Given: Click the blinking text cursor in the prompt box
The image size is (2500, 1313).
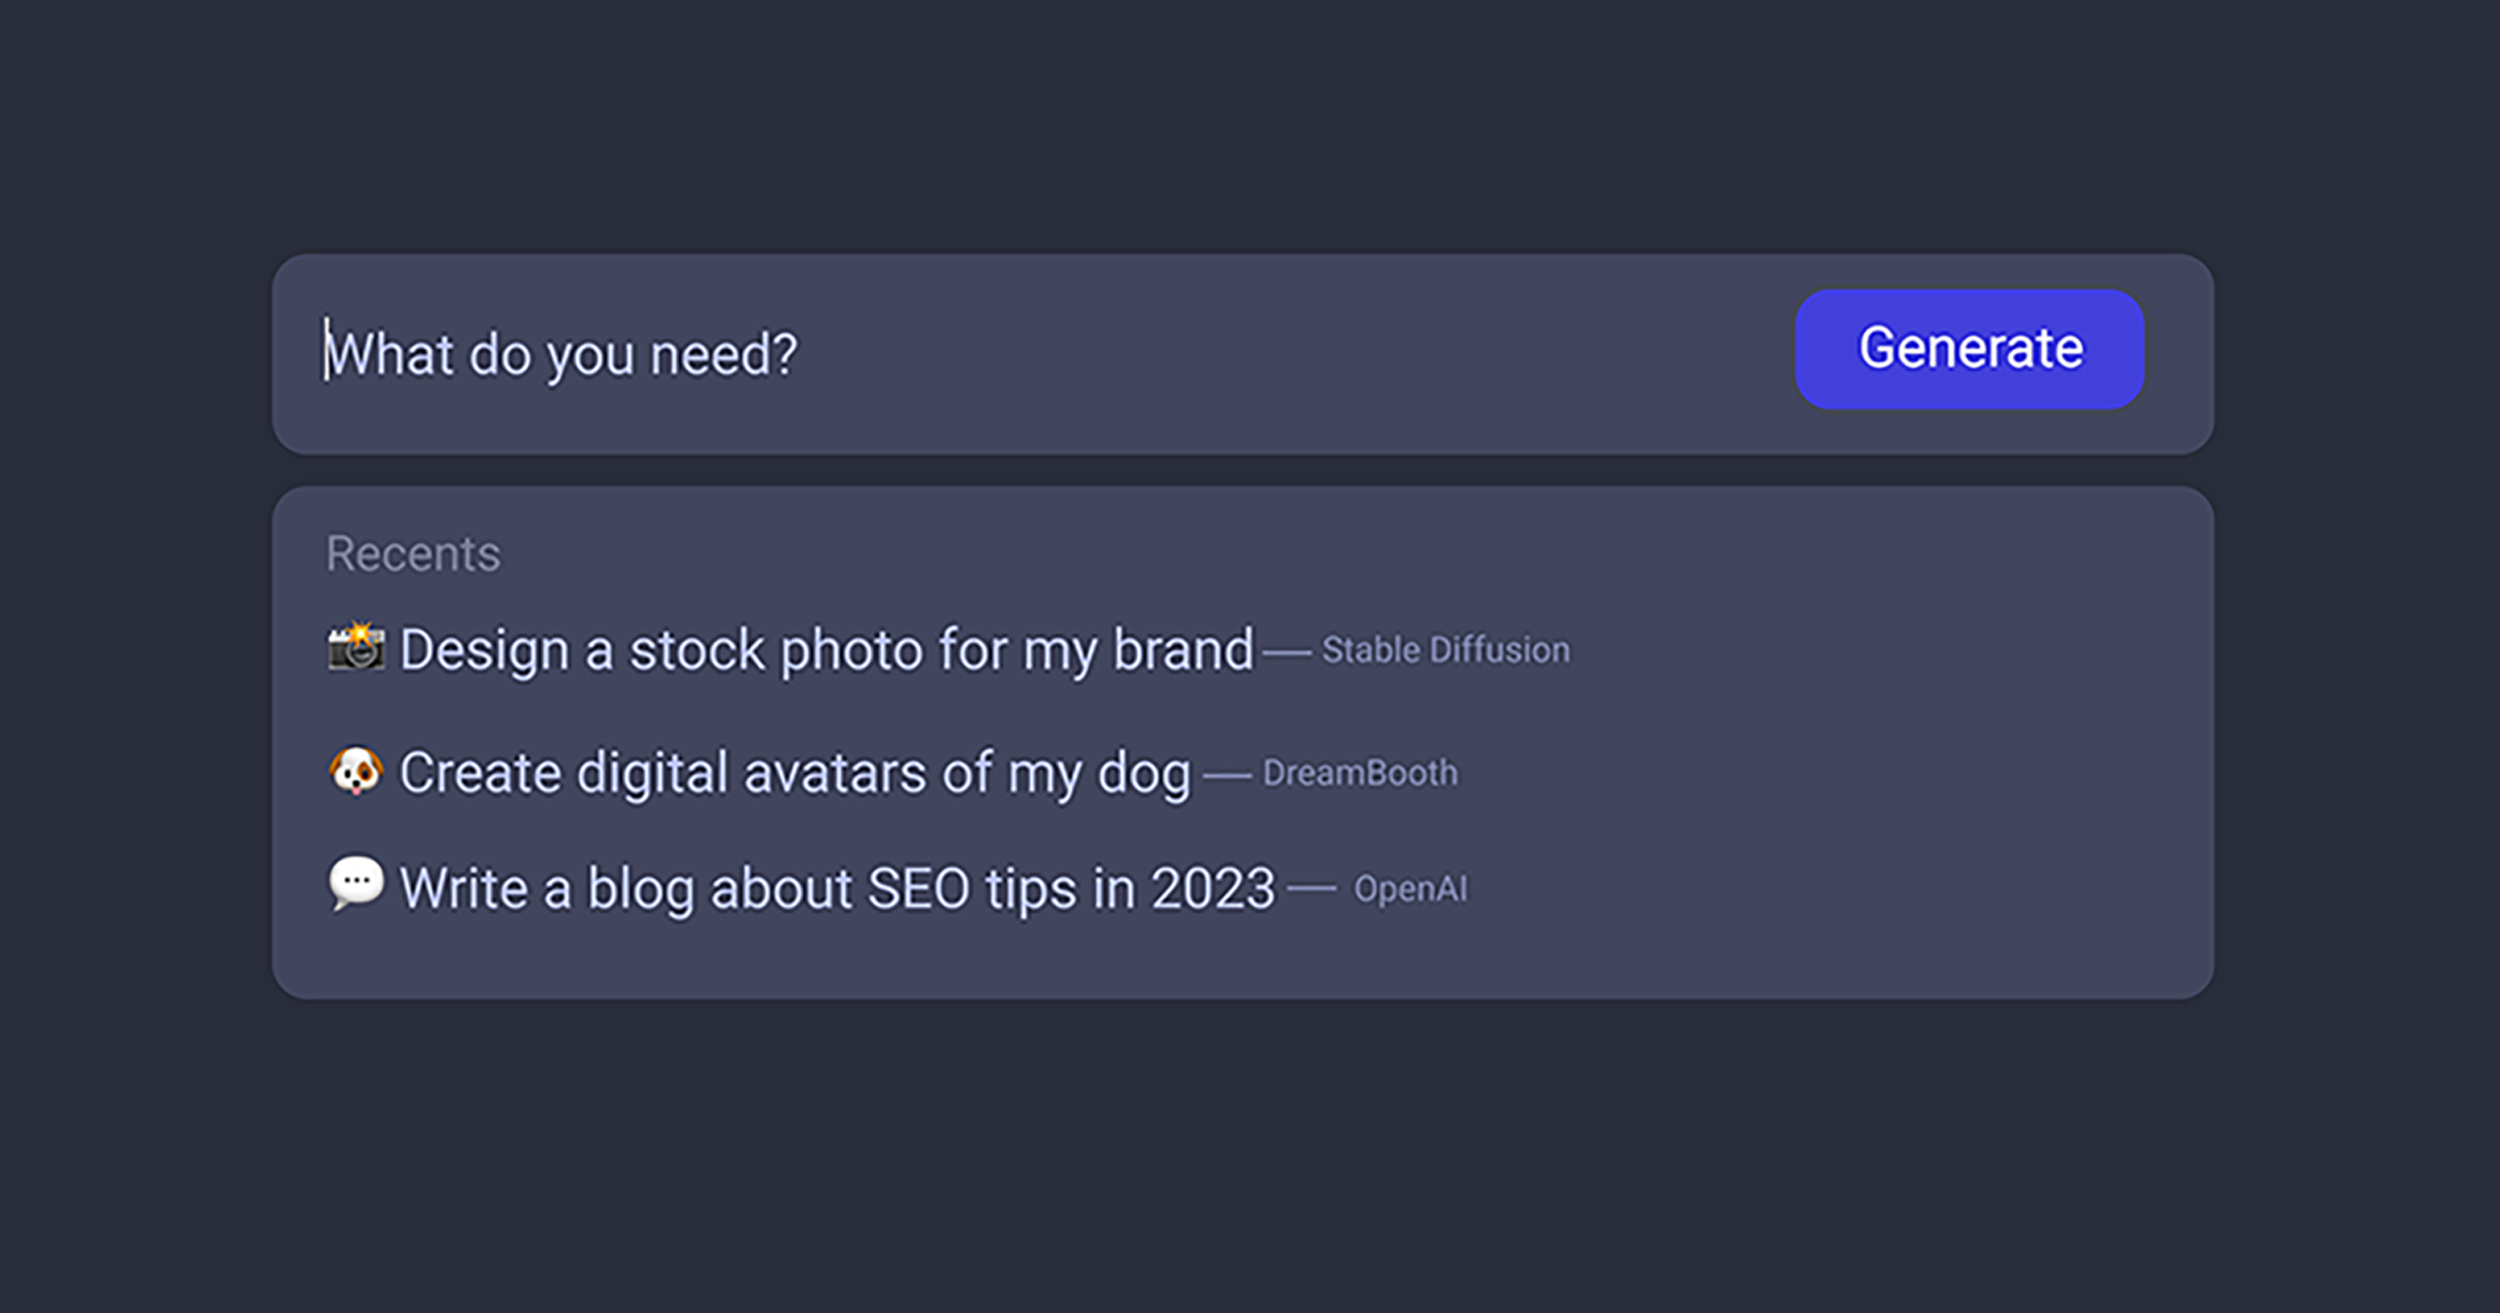Looking at the screenshot, I should [325, 350].
